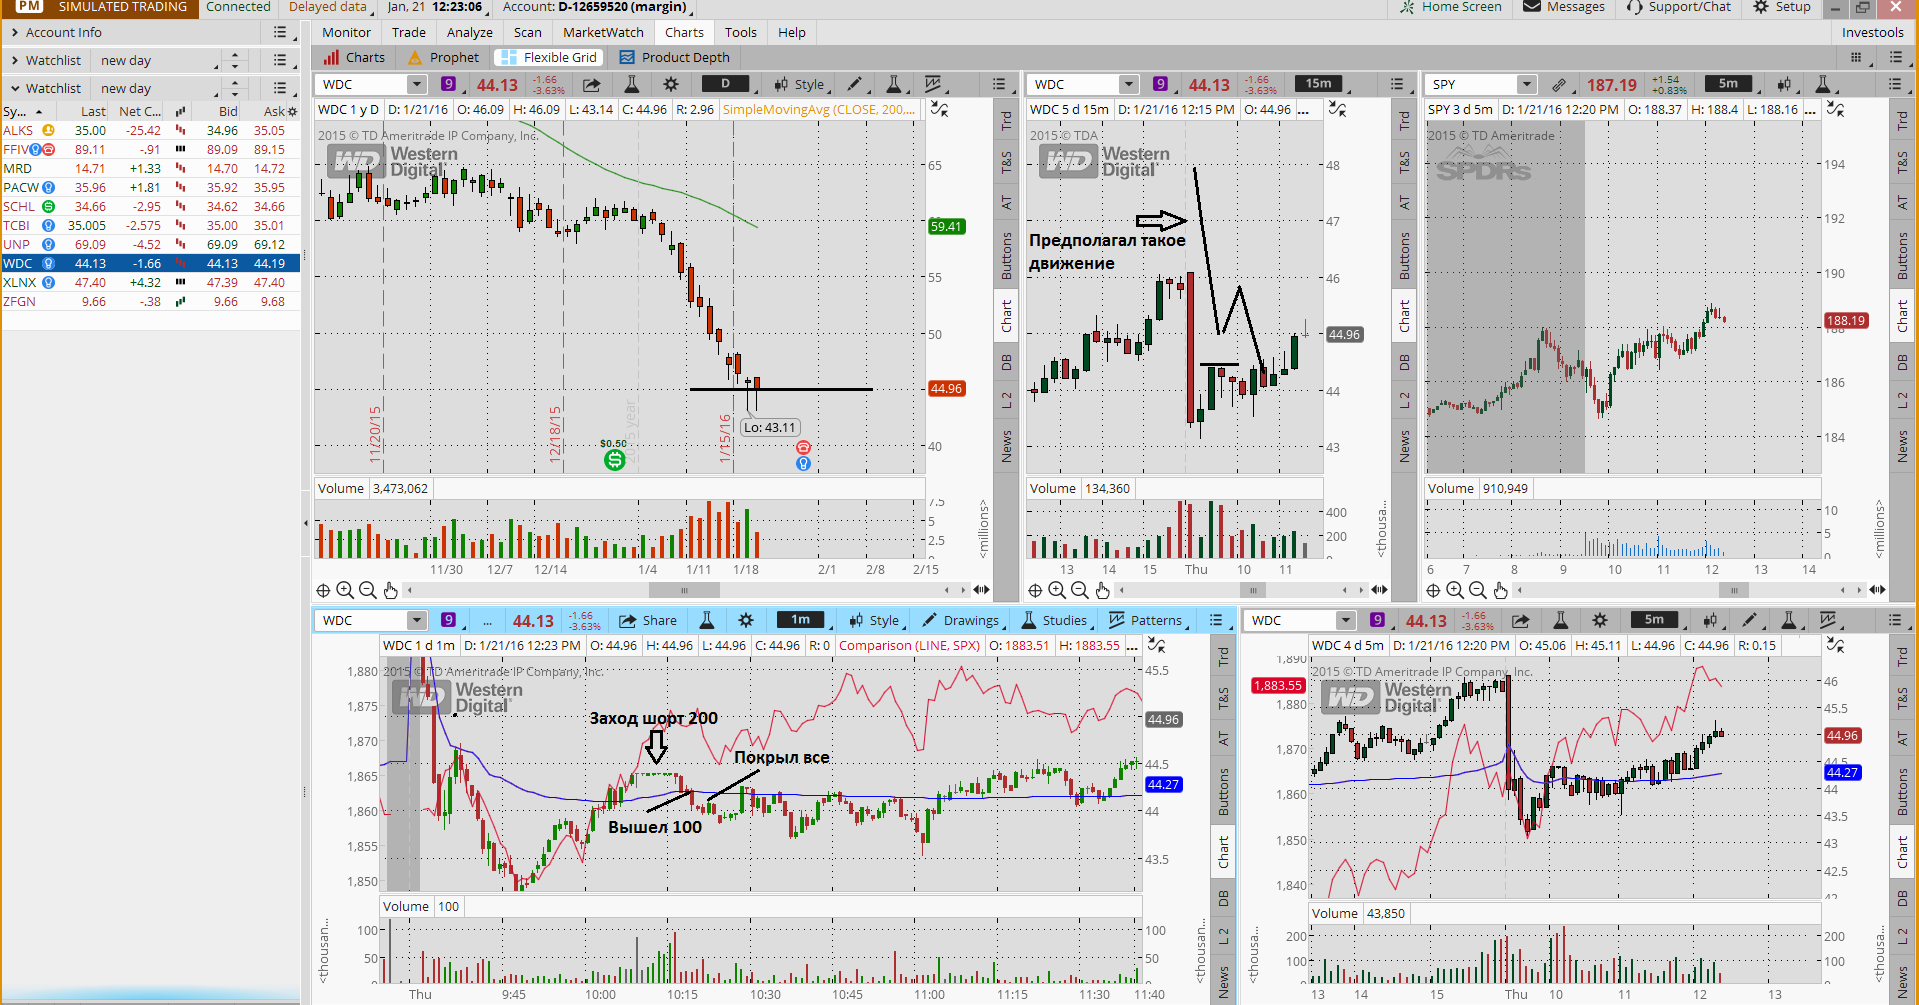
Task: Toggle Trd side tab on WDC daily chart
Action: click(x=1007, y=120)
